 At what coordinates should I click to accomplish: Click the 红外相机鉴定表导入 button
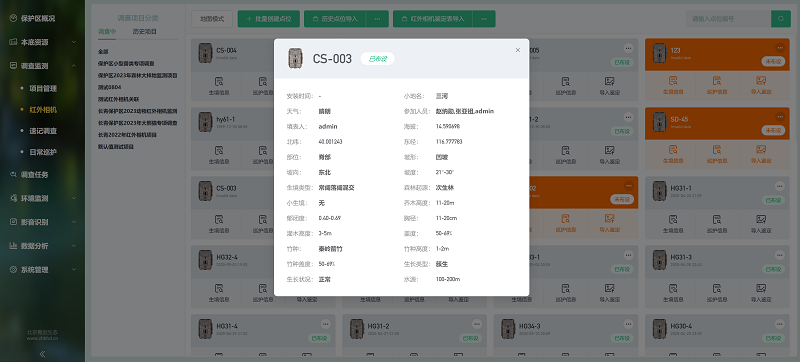[433, 19]
